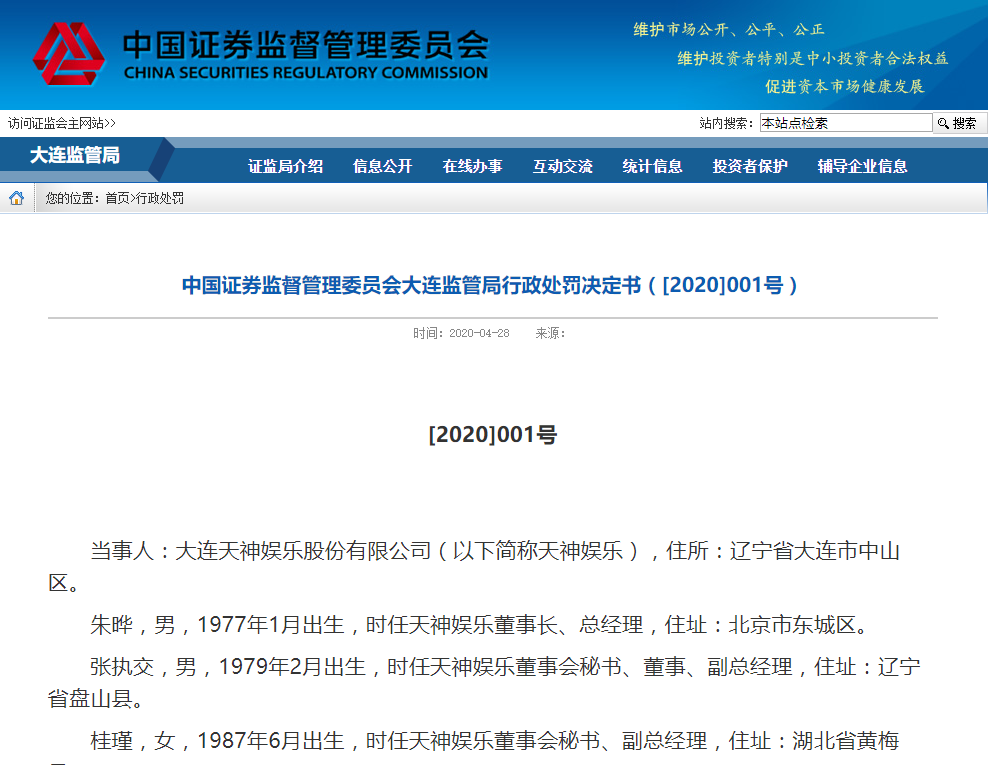988x765 pixels.
Task: Open the 证监局介绍 menu item
Action: point(285,166)
